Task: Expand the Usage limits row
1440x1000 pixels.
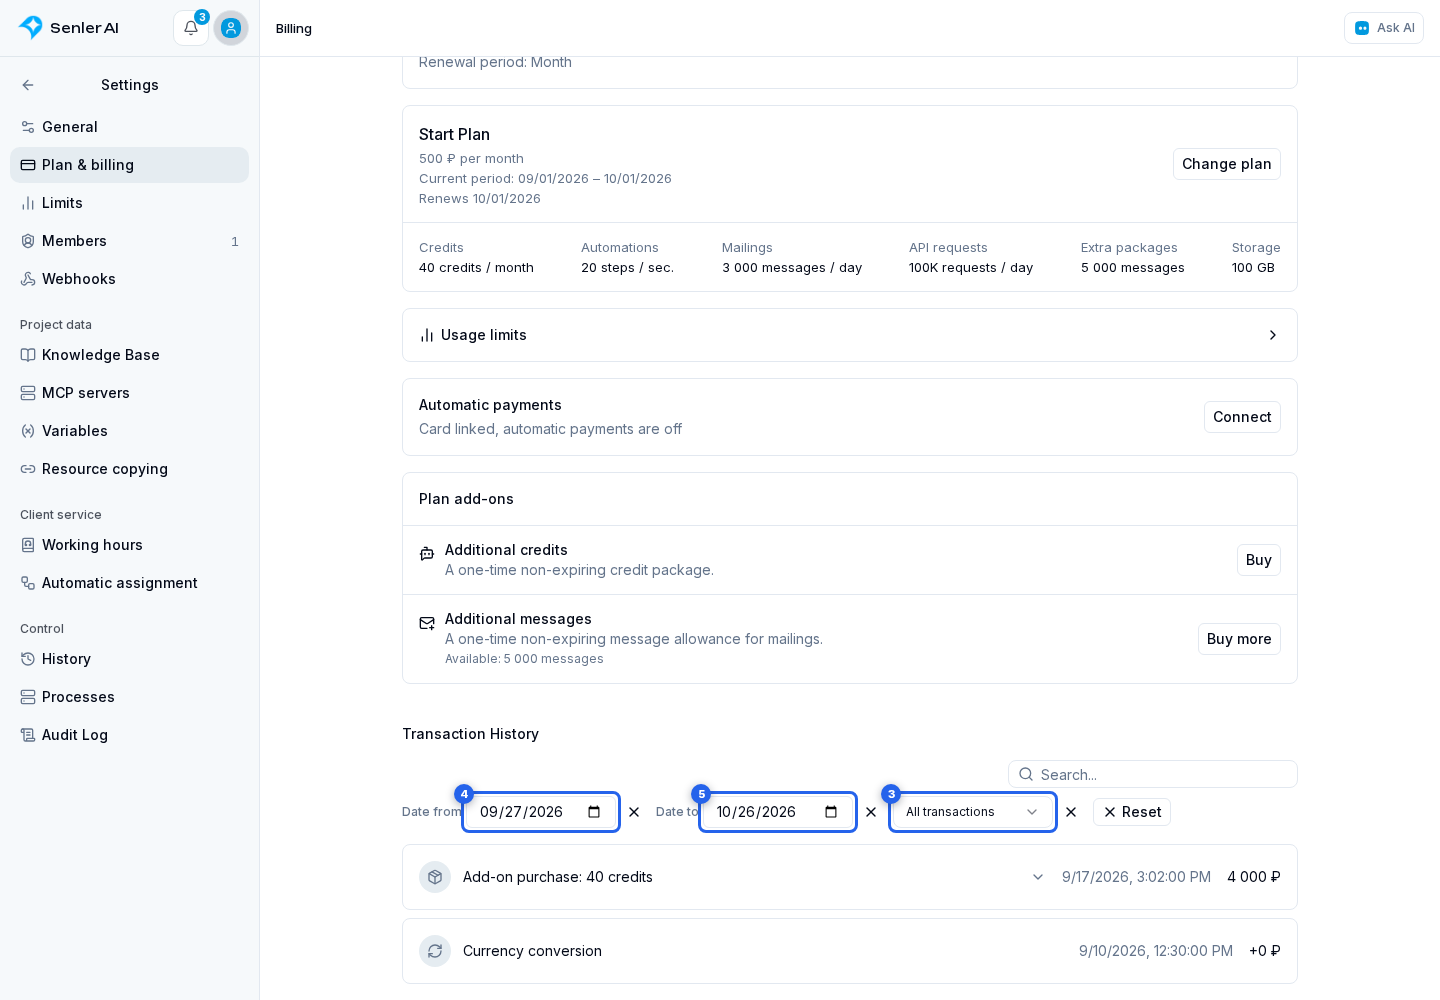Action: (x=850, y=335)
